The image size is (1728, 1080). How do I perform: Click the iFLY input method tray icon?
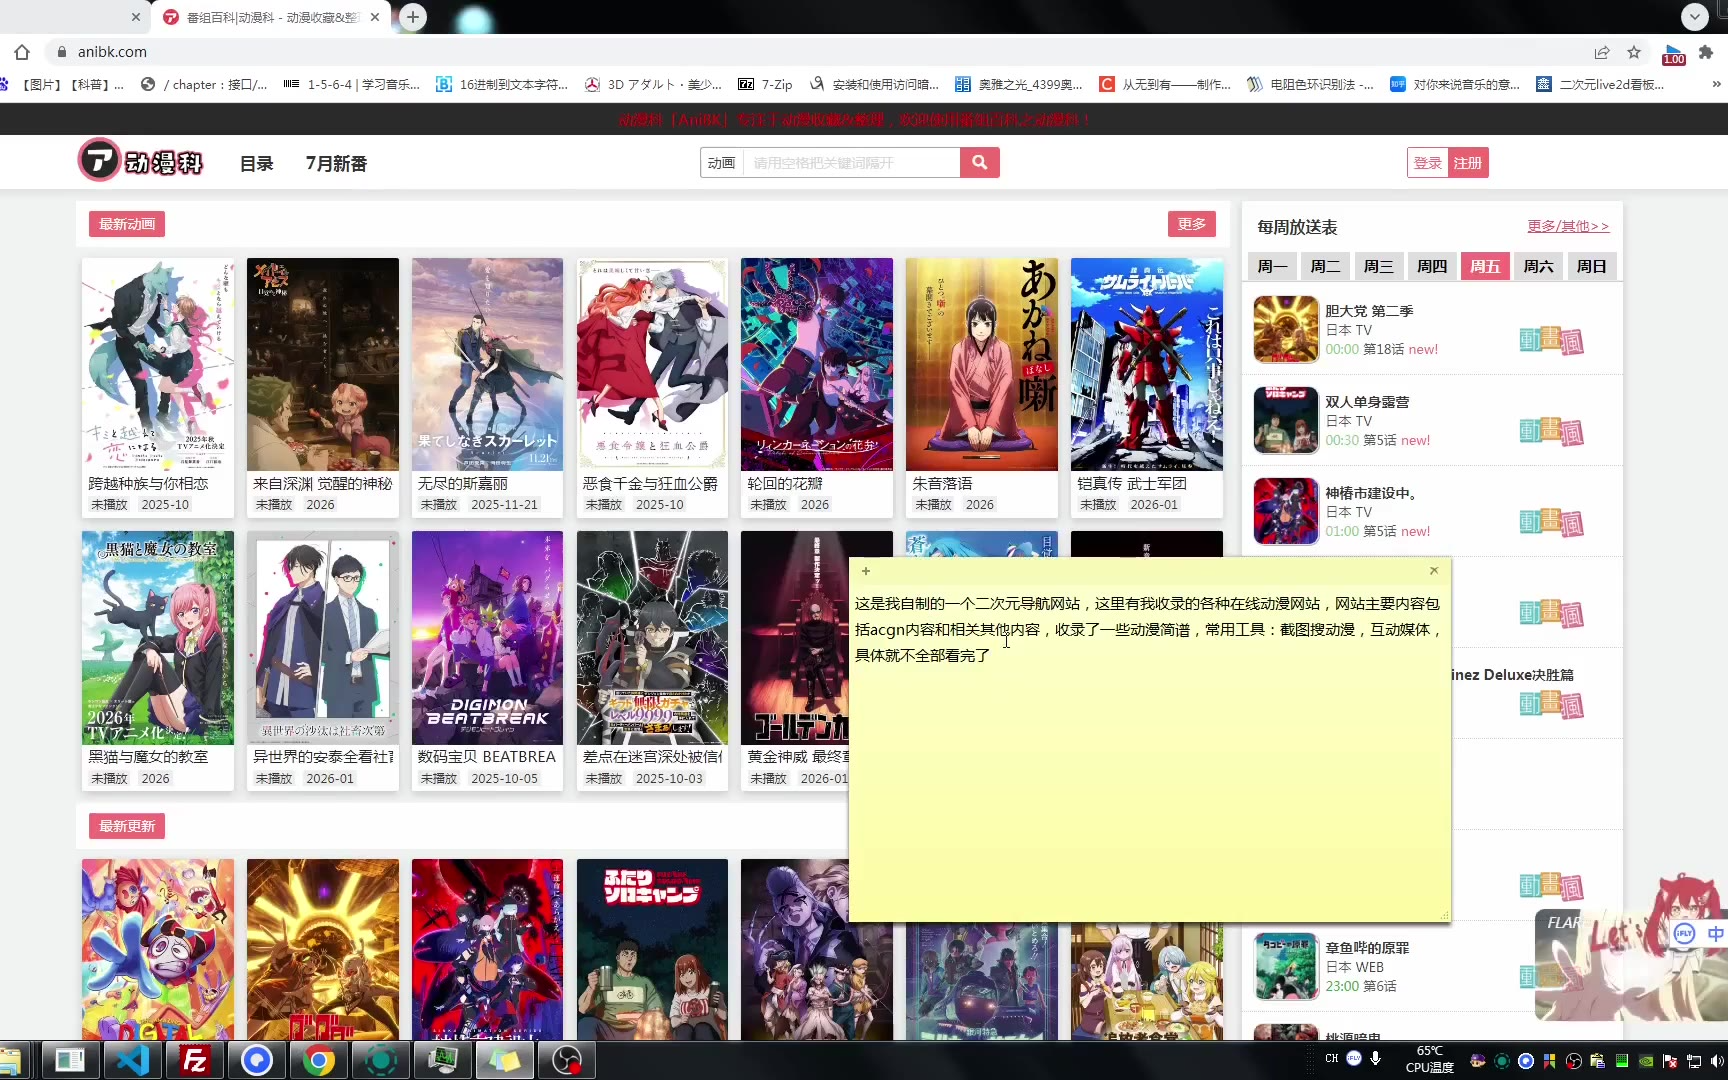pos(1354,1058)
